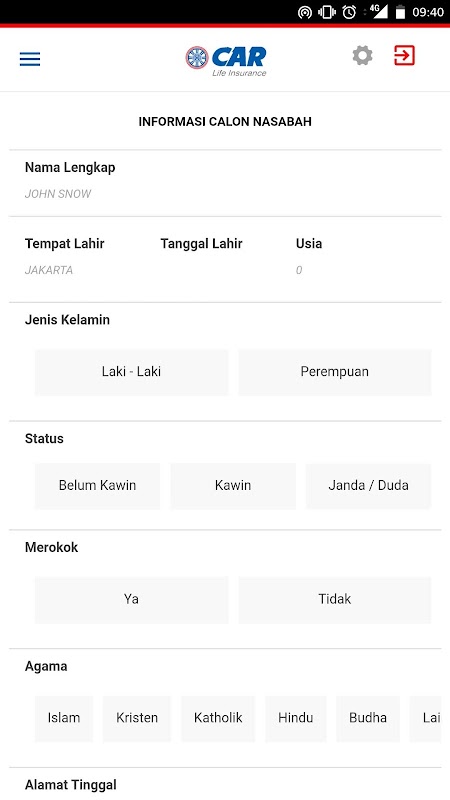This screenshot has width=450, height=800.
Task: Choose Kawin marital status
Action: [x=233, y=486]
